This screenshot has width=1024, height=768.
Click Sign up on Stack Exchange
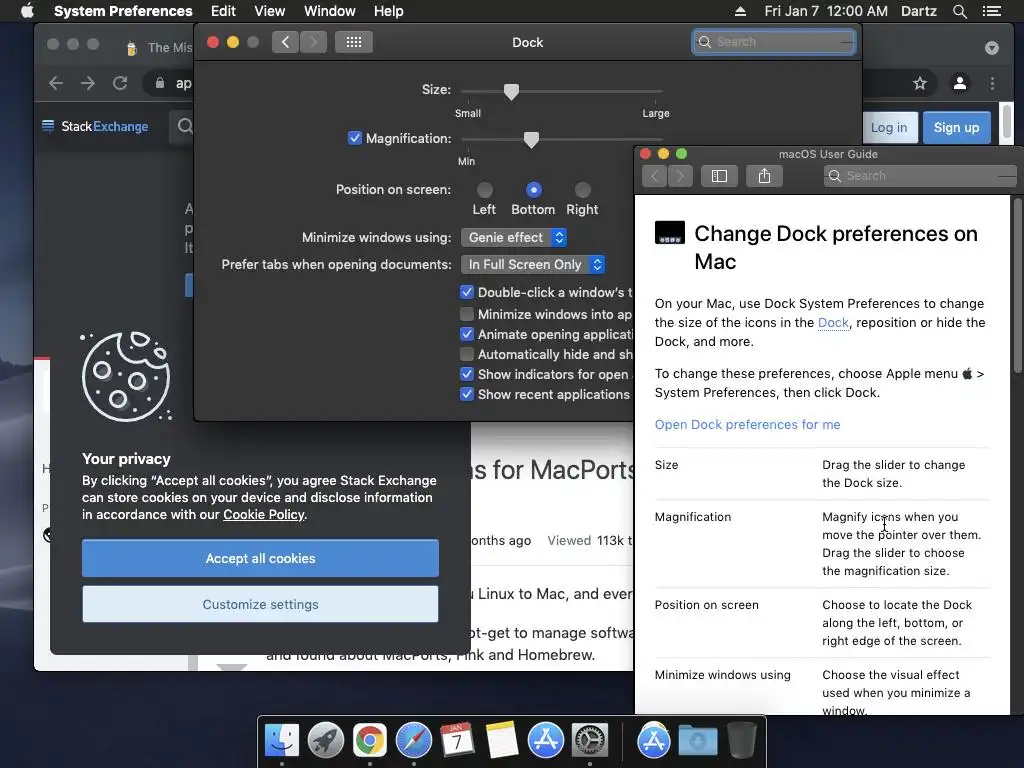click(x=957, y=127)
